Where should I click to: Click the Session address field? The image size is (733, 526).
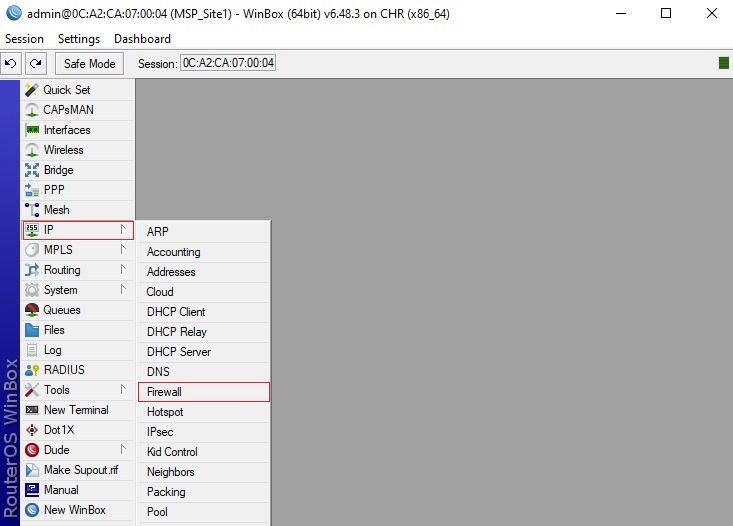tap(228, 63)
